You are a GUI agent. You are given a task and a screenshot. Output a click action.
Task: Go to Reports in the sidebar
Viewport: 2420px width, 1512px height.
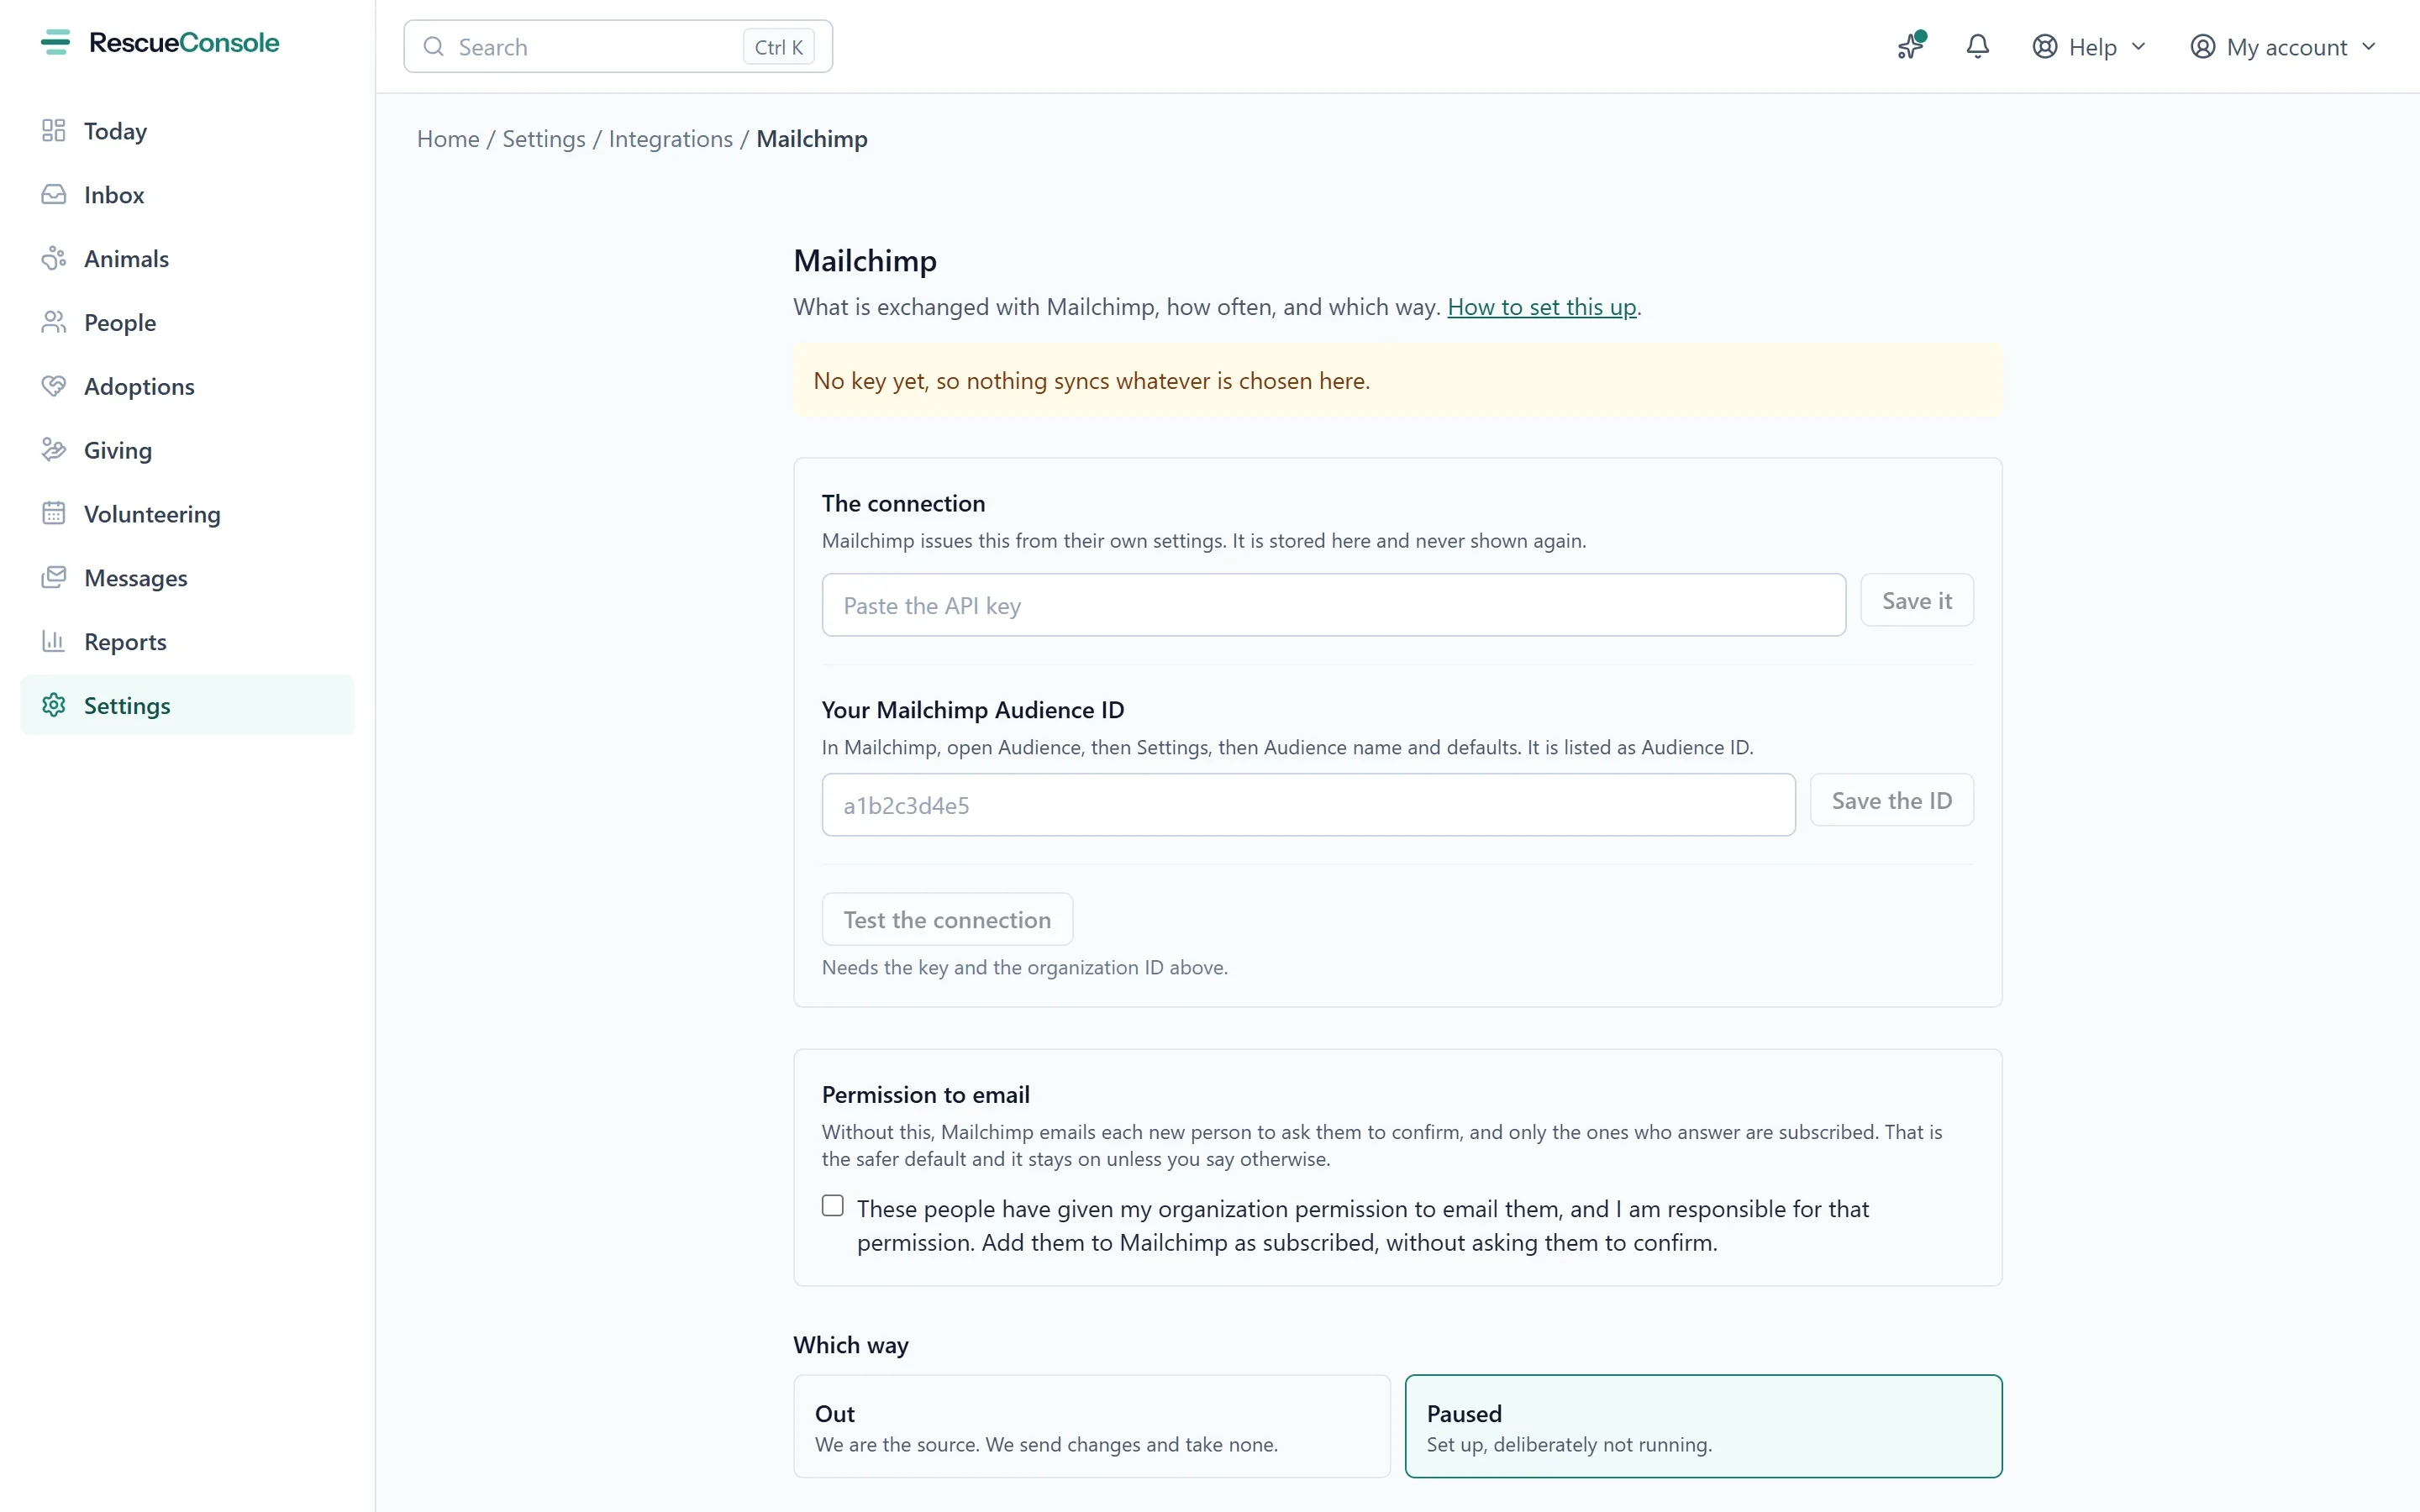click(x=187, y=641)
